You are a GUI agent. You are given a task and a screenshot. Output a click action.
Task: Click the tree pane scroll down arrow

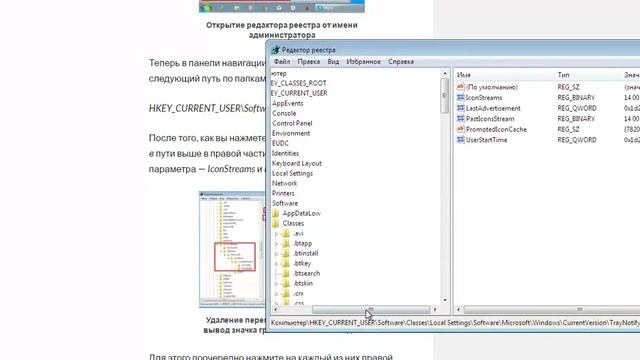tap(444, 300)
